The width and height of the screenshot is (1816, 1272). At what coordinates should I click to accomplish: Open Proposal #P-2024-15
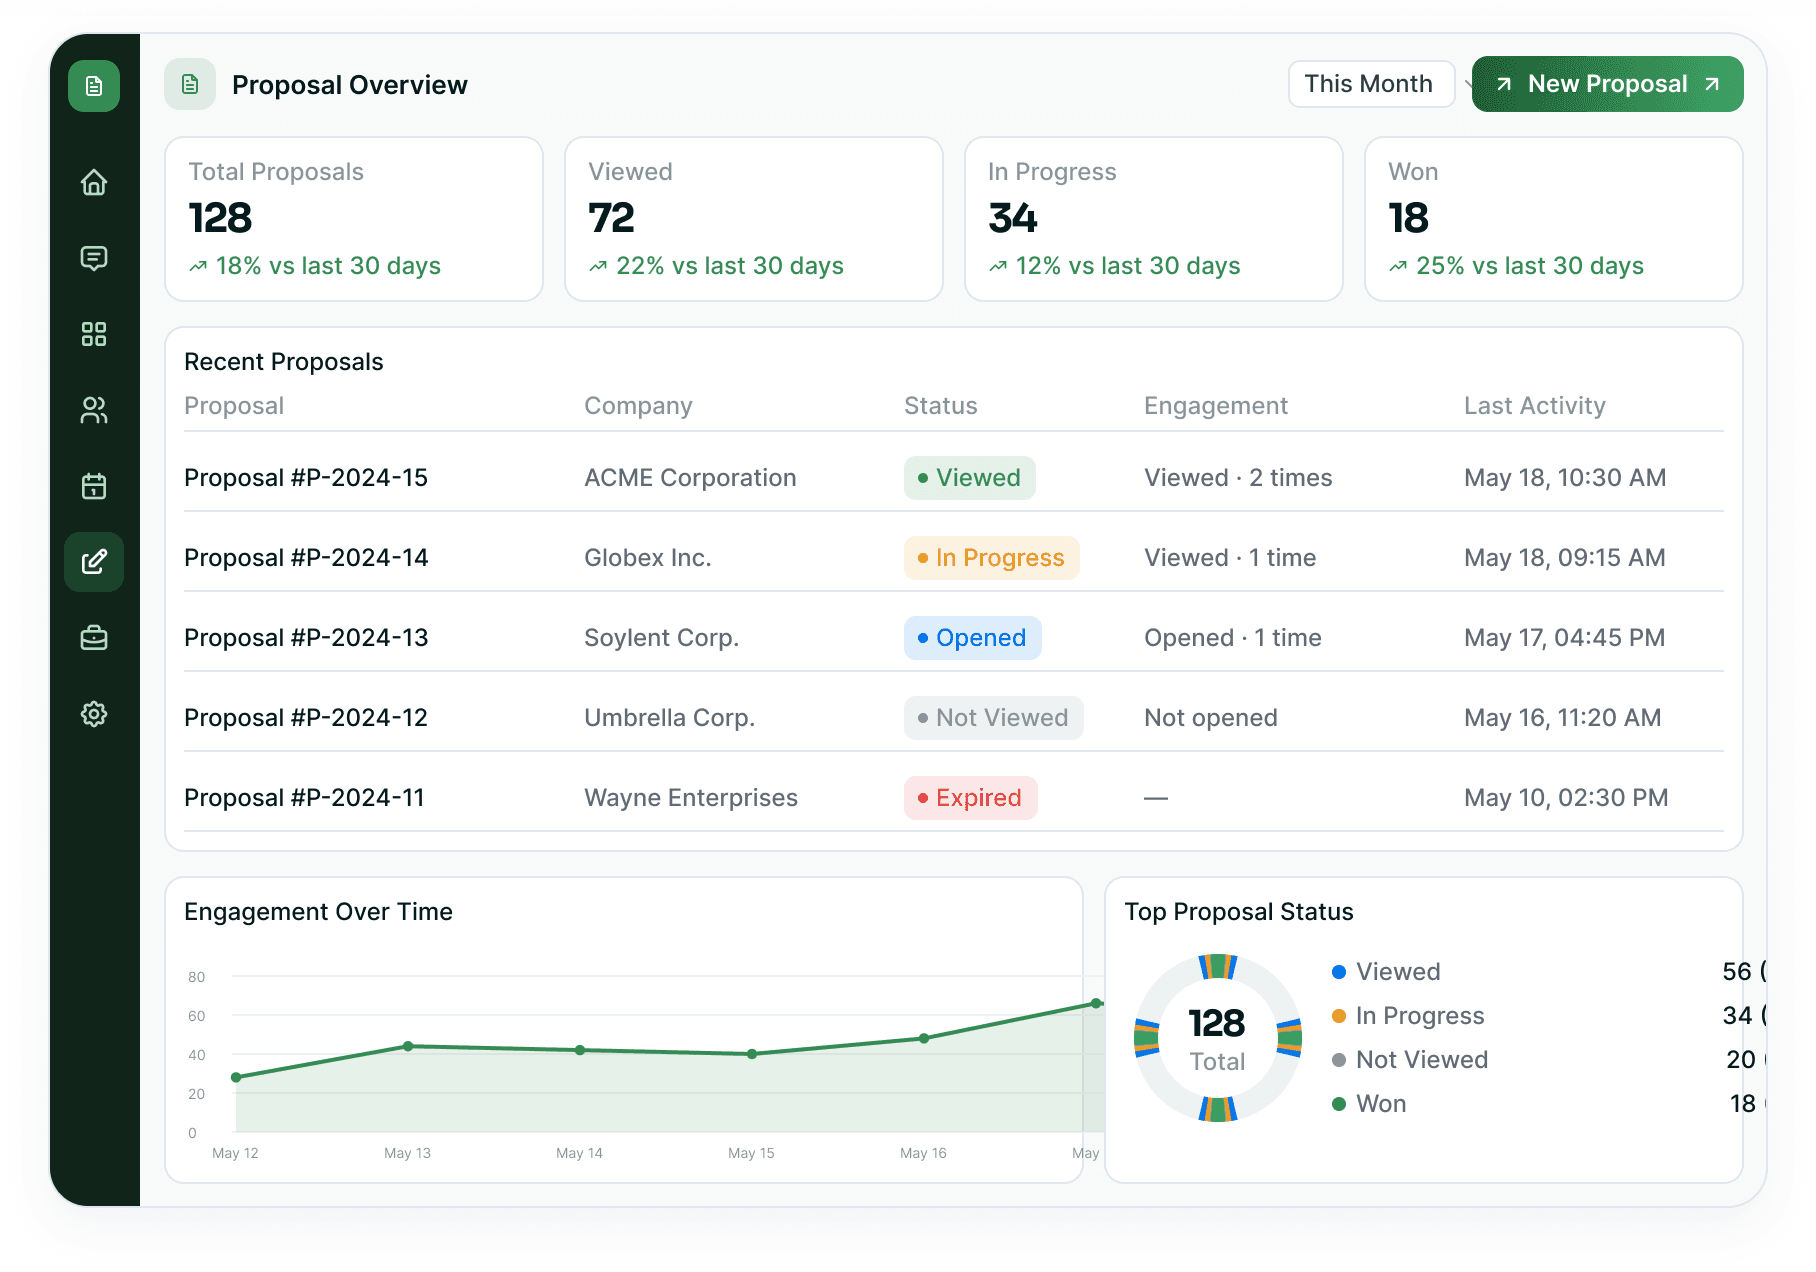(x=306, y=478)
